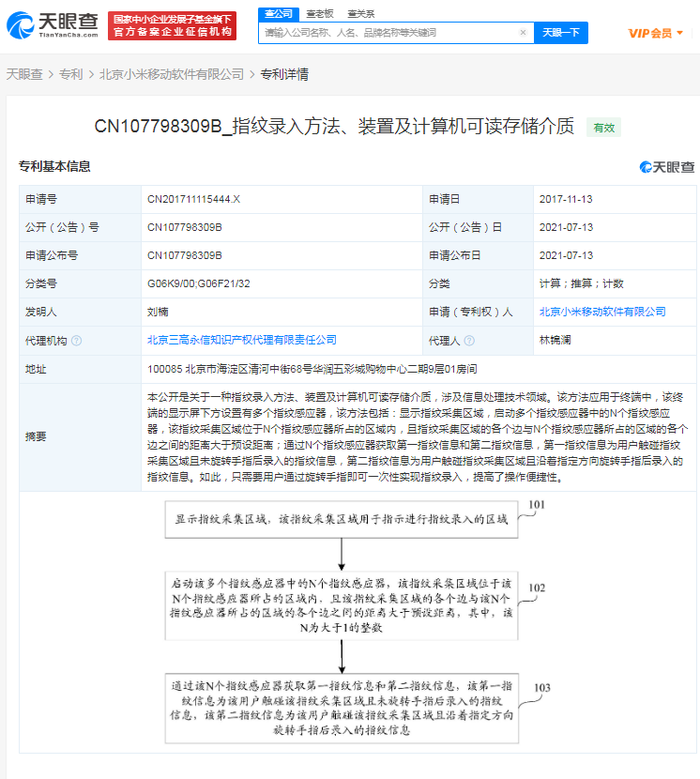The width and height of the screenshot is (700, 779).
Task: Go to 专利 in the breadcrumb
Action: tap(71, 75)
